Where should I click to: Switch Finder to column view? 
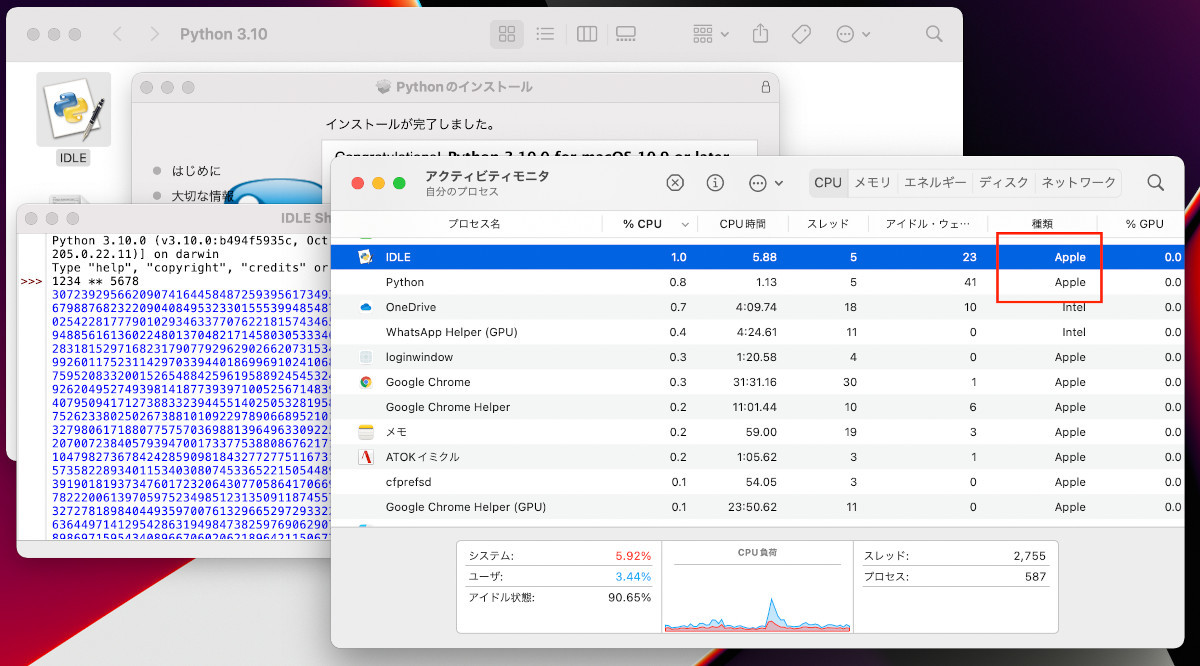click(x=587, y=34)
